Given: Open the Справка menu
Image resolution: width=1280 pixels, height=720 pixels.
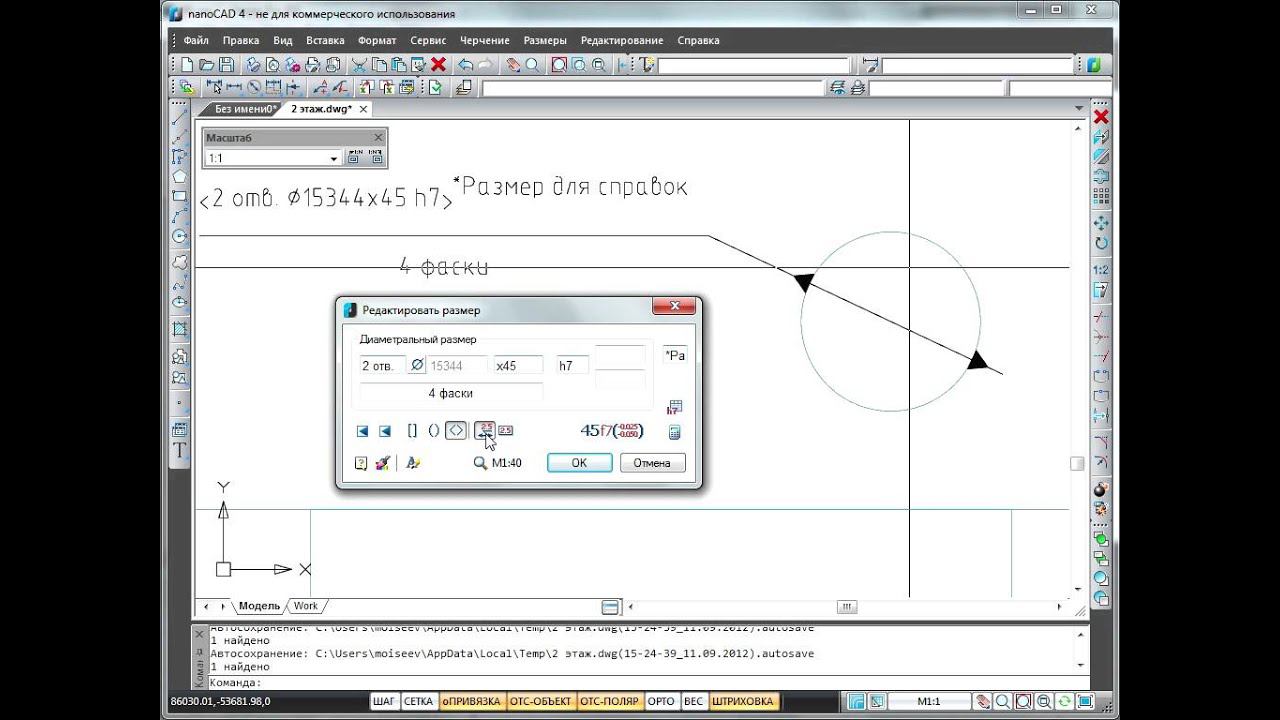Looking at the screenshot, I should pyautogui.click(x=698, y=41).
